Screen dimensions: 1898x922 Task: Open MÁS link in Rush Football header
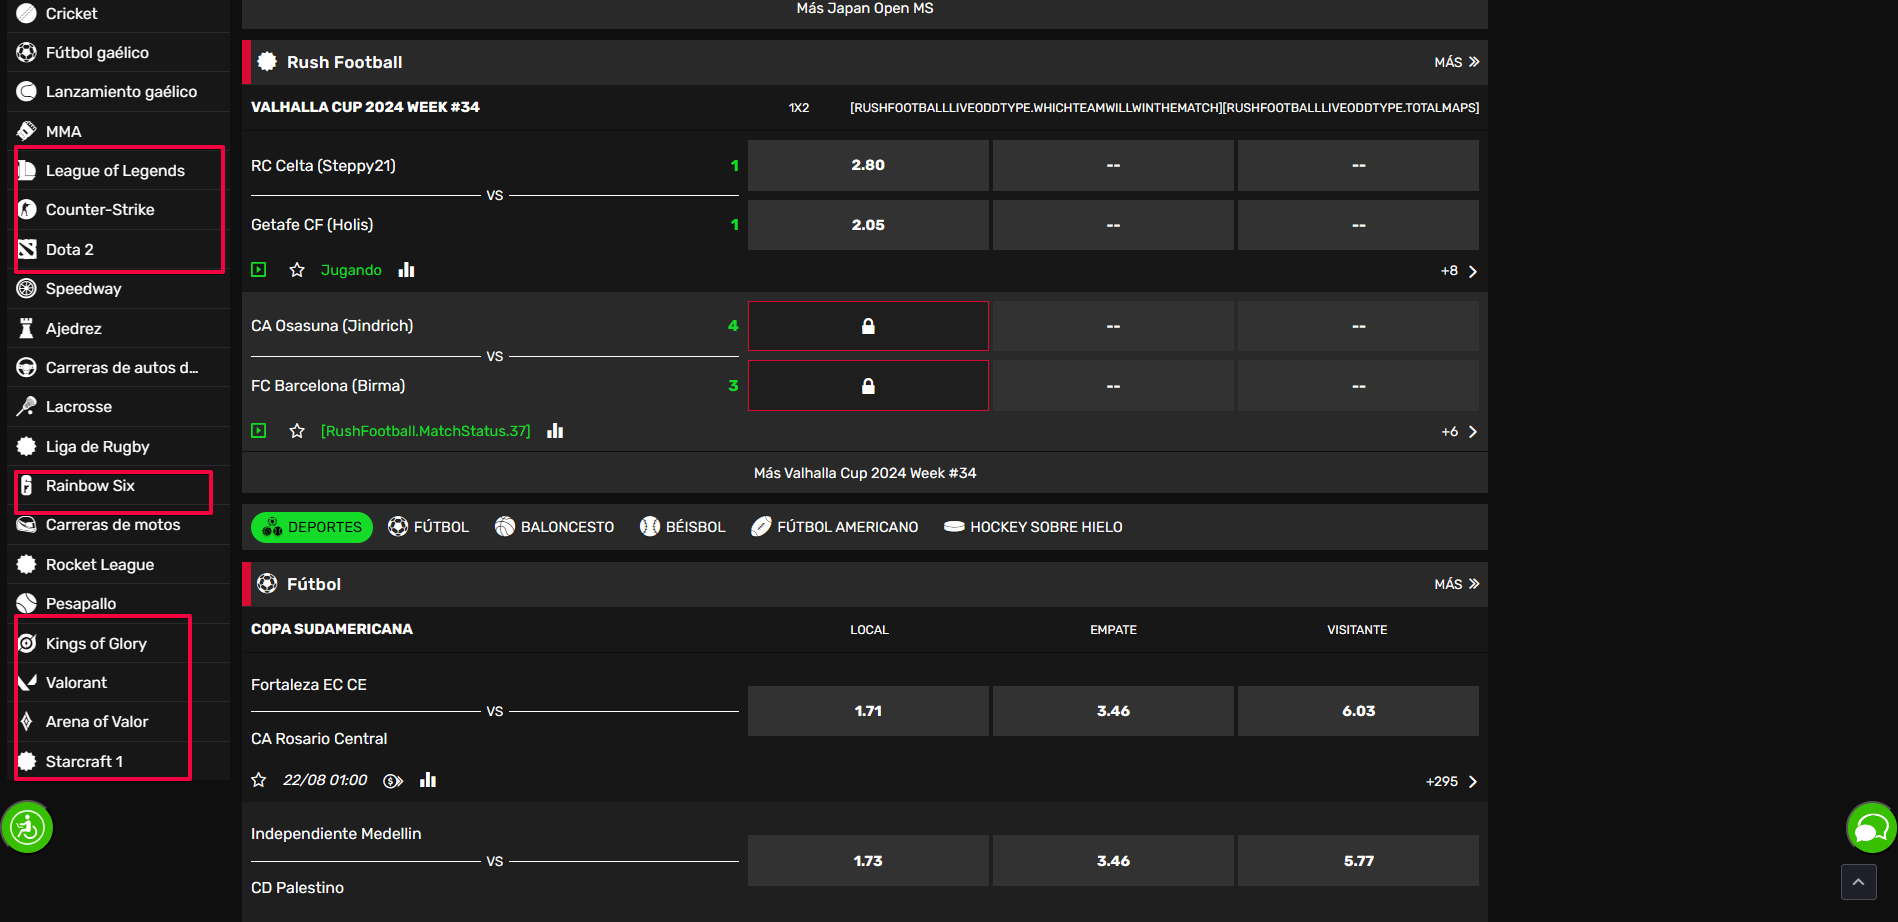pos(1457,62)
